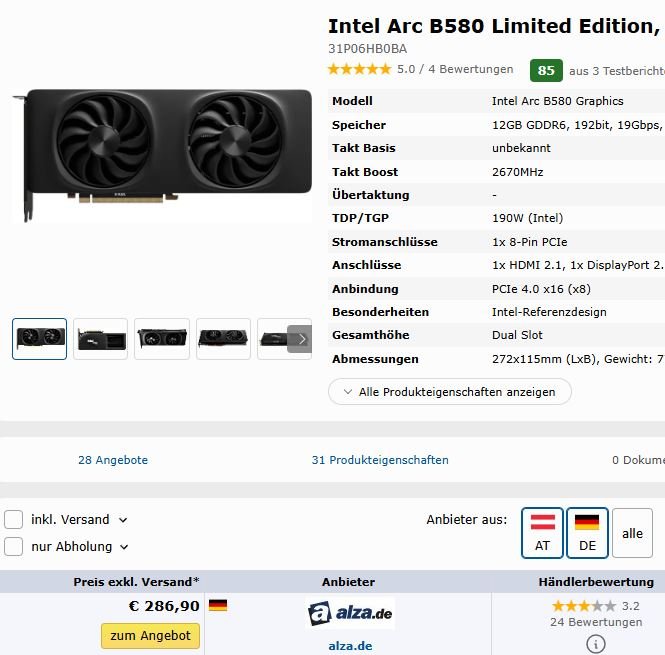Image resolution: width=665 pixels, height=655 pixels.
Task: Switch to the 31 Produkteigenschaften tab
Action: [x=380, y=460]
